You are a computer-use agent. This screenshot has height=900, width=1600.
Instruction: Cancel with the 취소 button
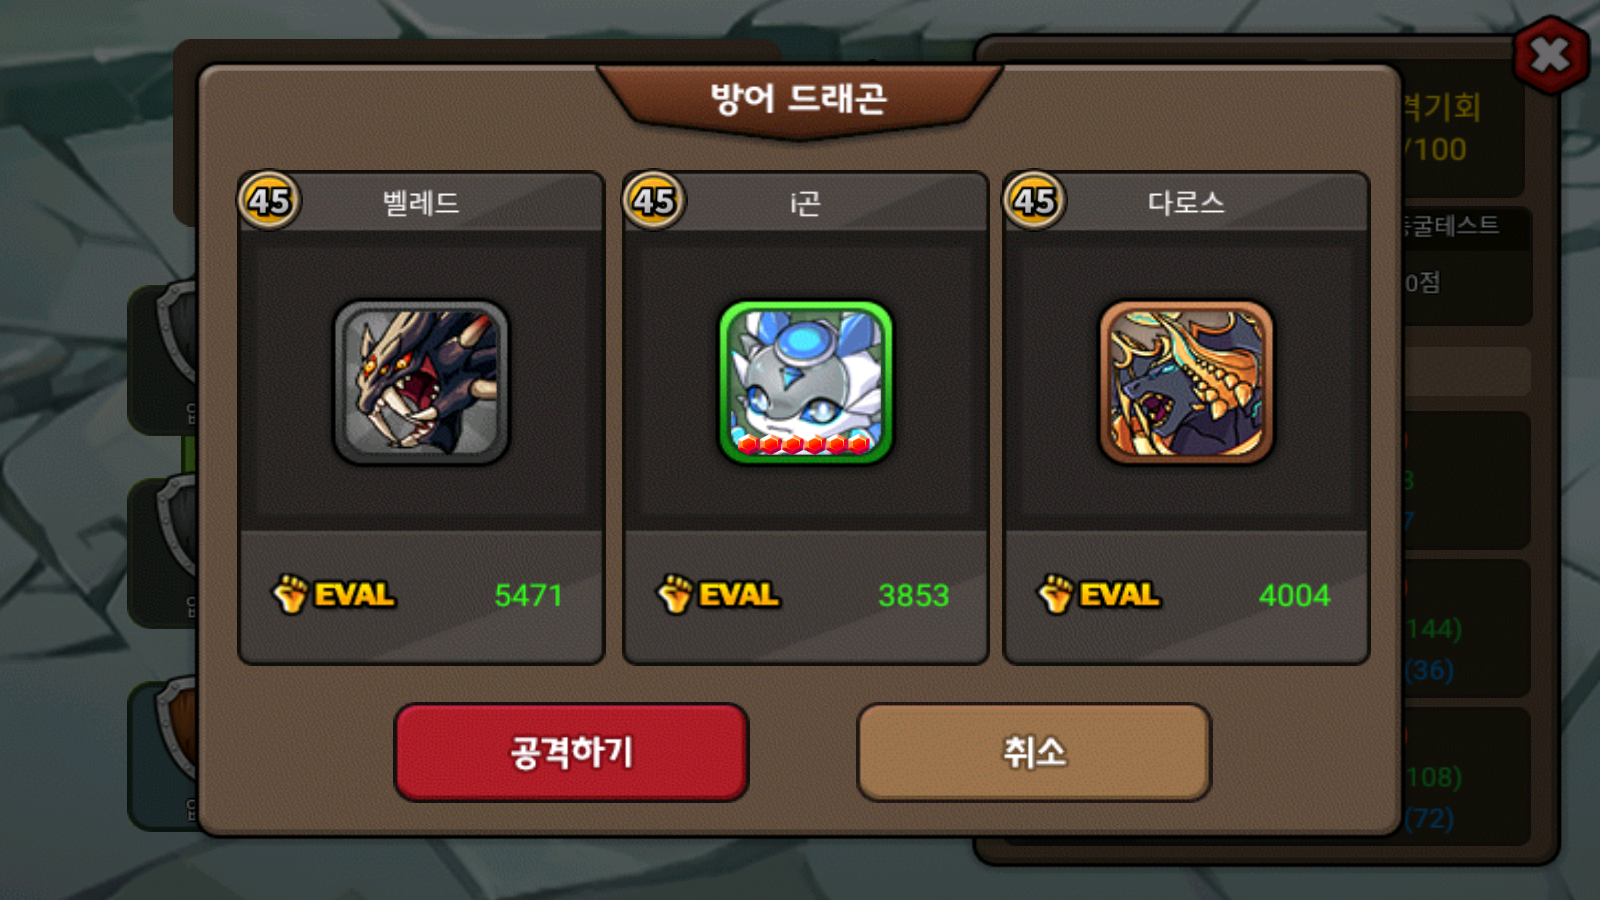coord(1034,752)
